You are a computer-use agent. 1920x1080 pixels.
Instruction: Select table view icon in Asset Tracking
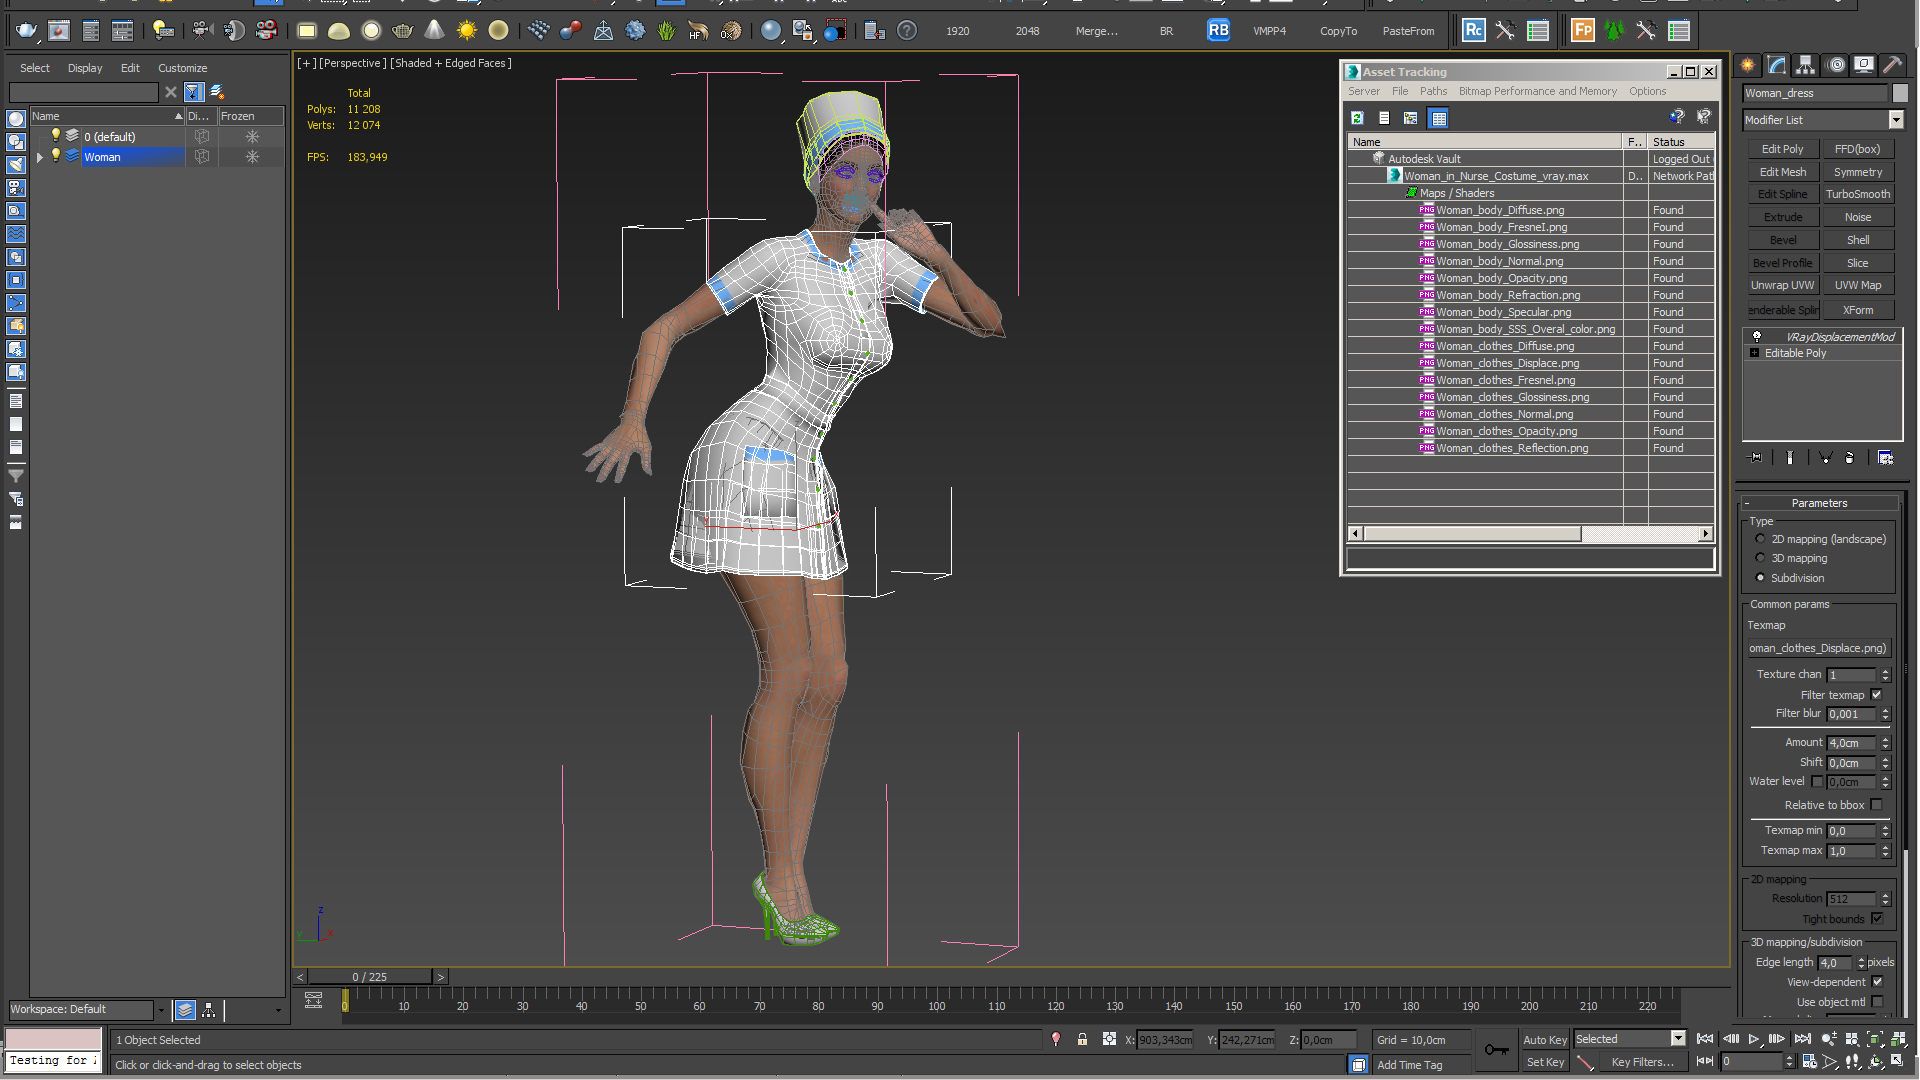(1439, 118)
